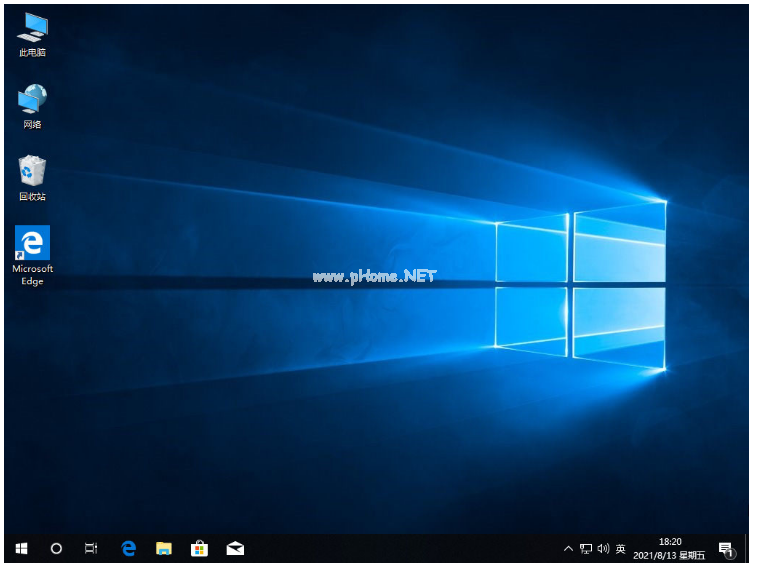Toggle the 英 input method indicator

(621, 548)
